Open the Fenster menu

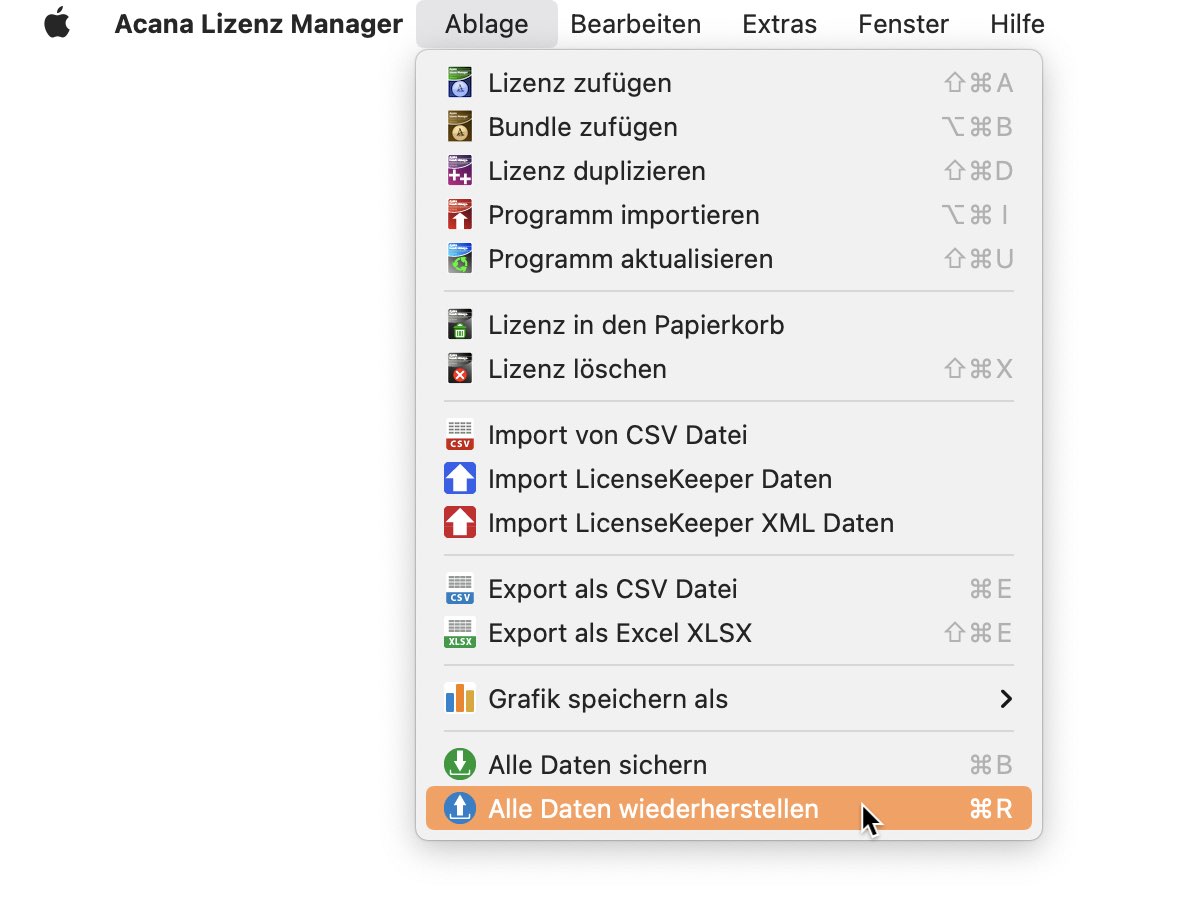coord(903,24)
